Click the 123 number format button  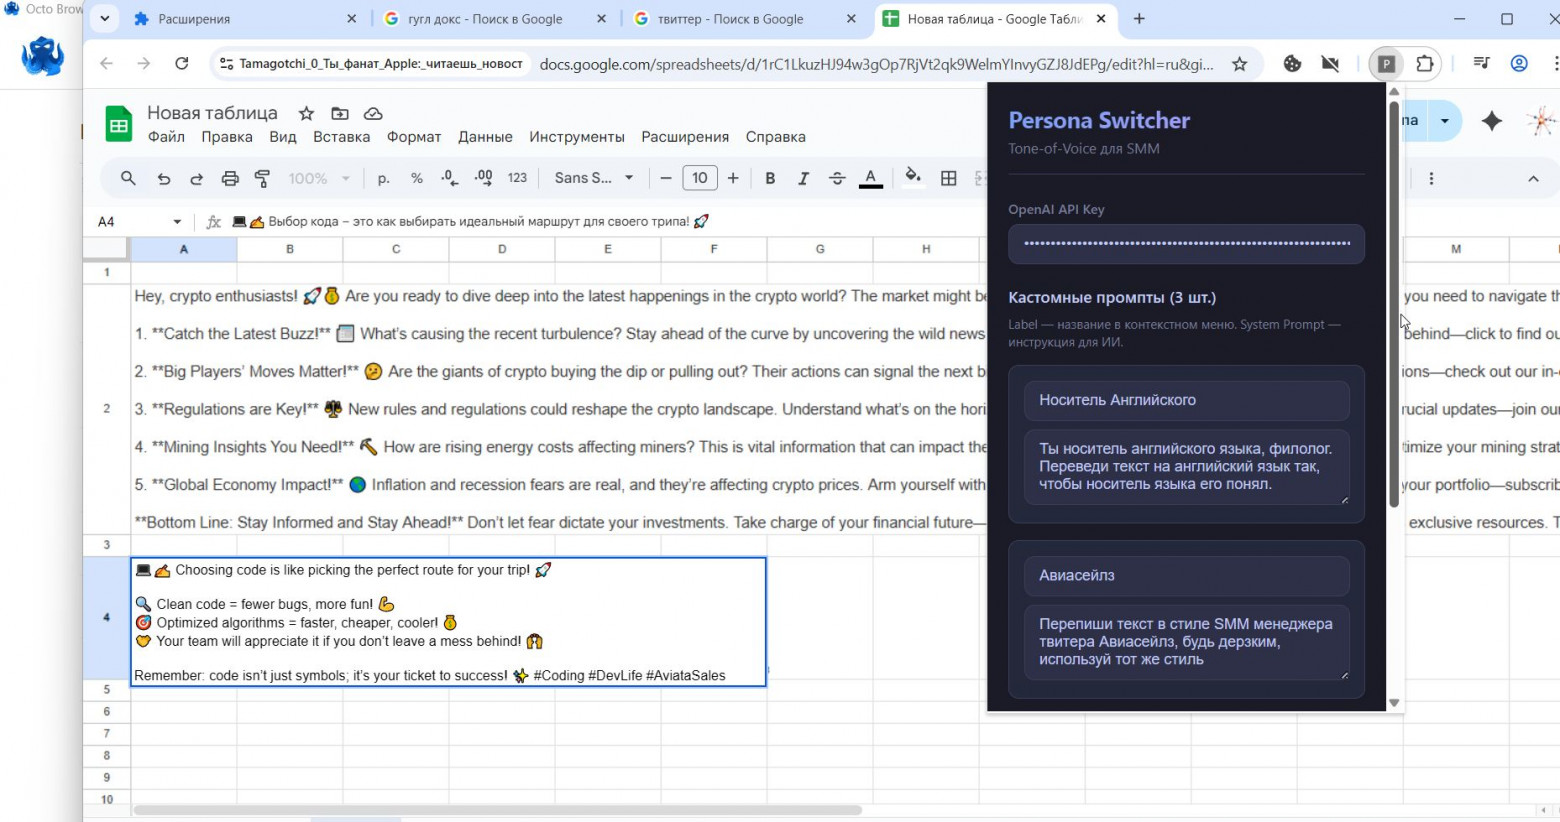click(x=517, y=178)
